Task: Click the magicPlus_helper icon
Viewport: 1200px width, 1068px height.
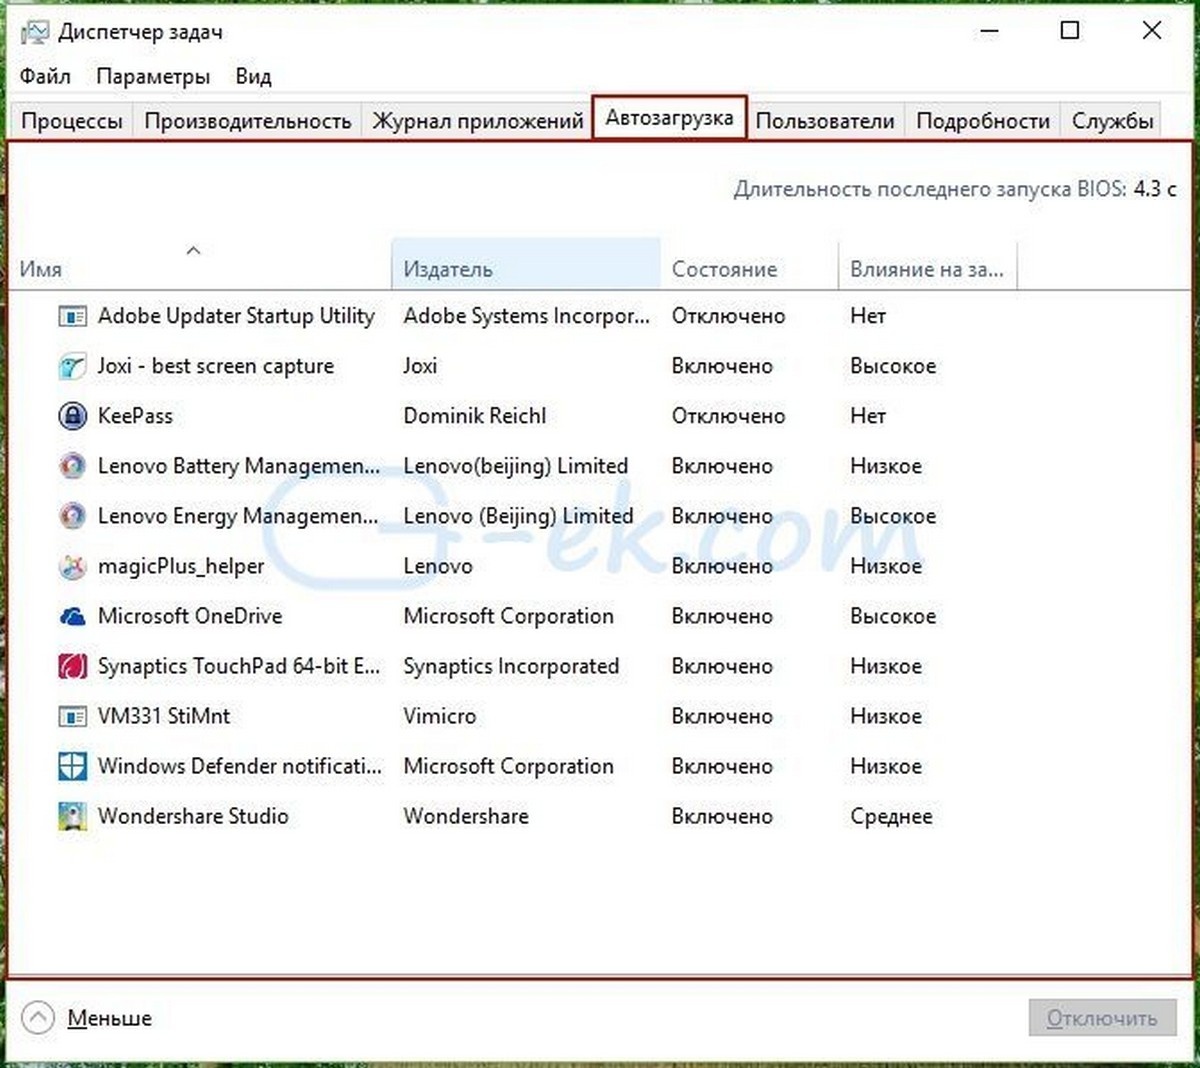Action: pyautogui.click(x=72, y=567)
